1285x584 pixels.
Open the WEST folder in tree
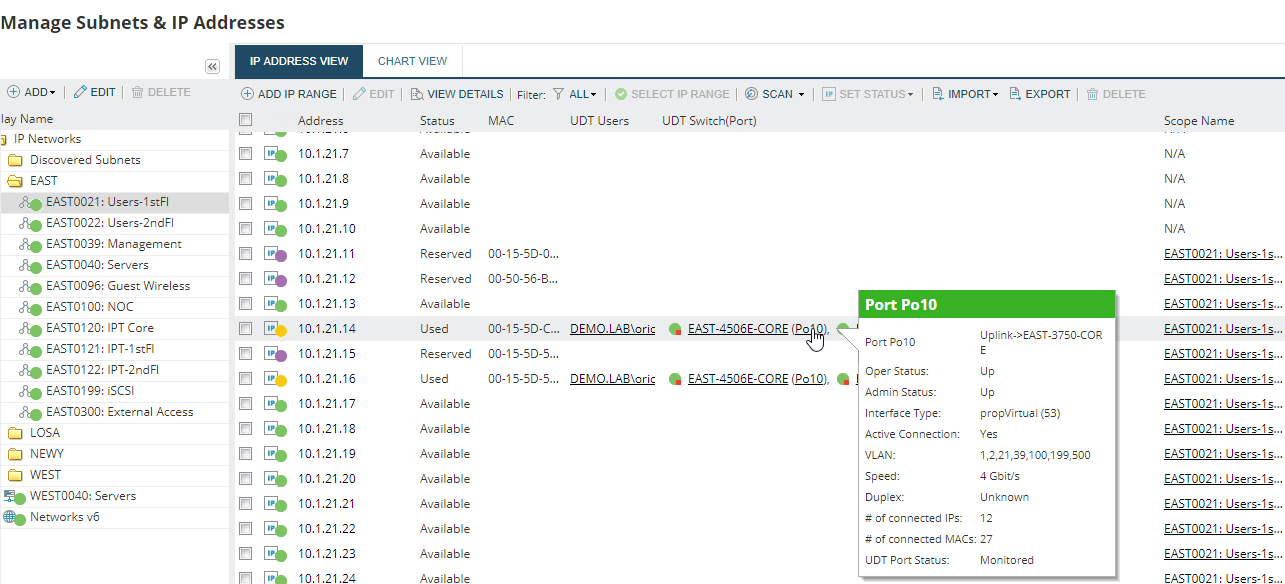tap(45, 475)
